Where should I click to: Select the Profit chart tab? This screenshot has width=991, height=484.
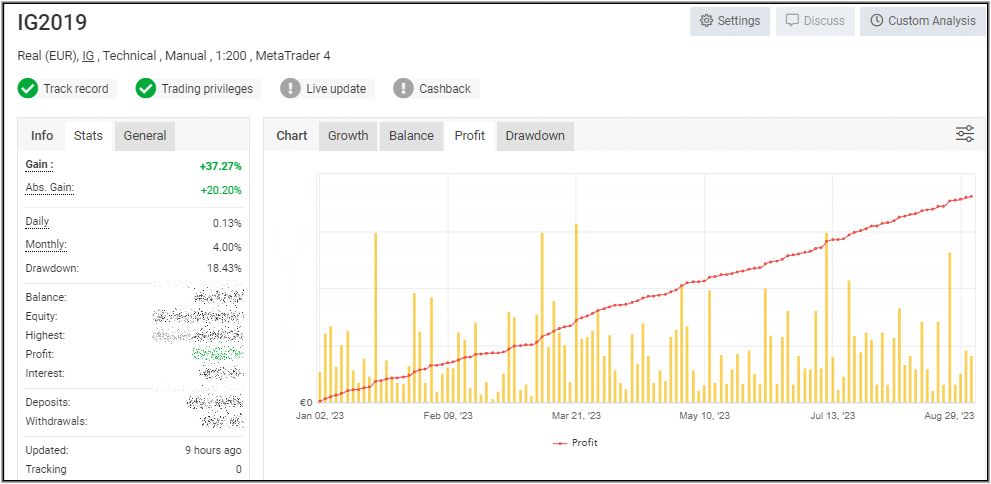[470, 136]
